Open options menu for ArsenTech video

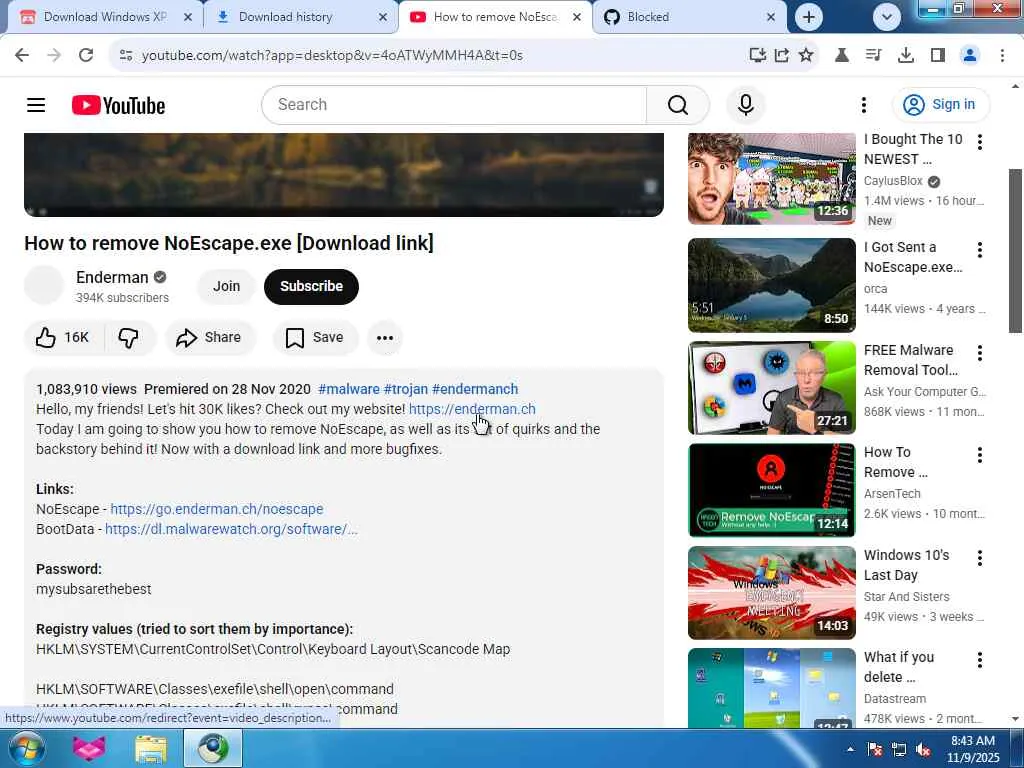(979, 455)
